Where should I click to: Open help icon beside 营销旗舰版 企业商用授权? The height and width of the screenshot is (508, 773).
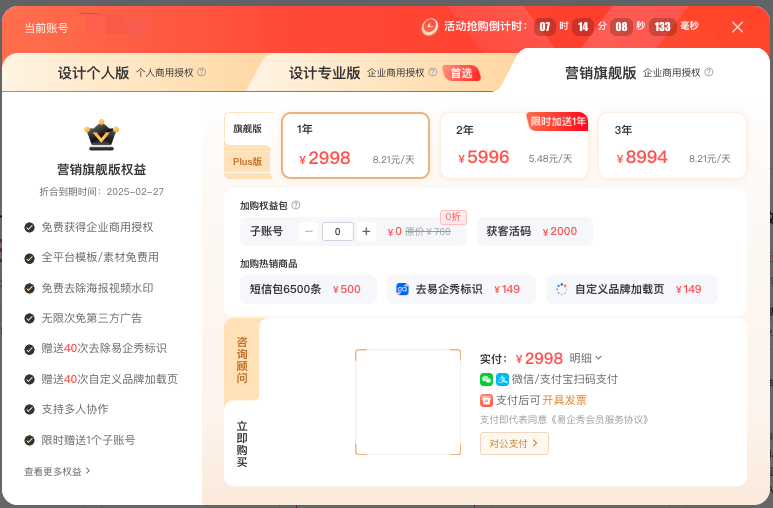click(x=708, y=72)
